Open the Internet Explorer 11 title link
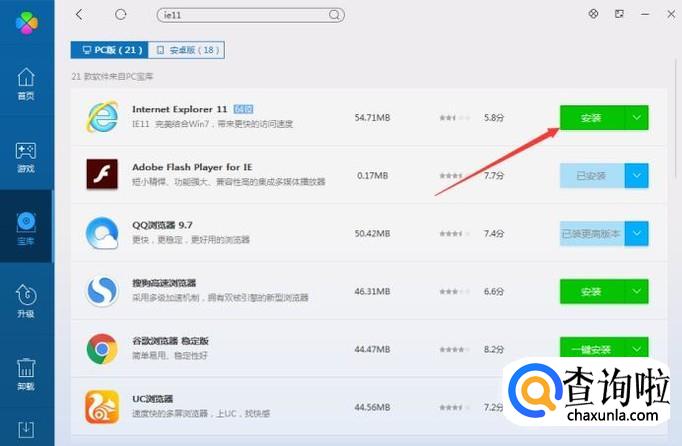 (180, 109)
